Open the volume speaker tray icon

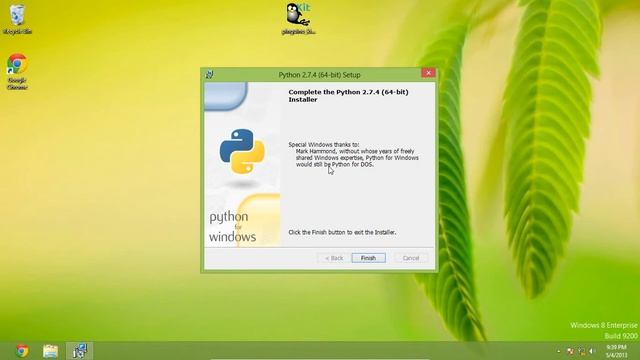pyautogui.click(x=591, y=351)
